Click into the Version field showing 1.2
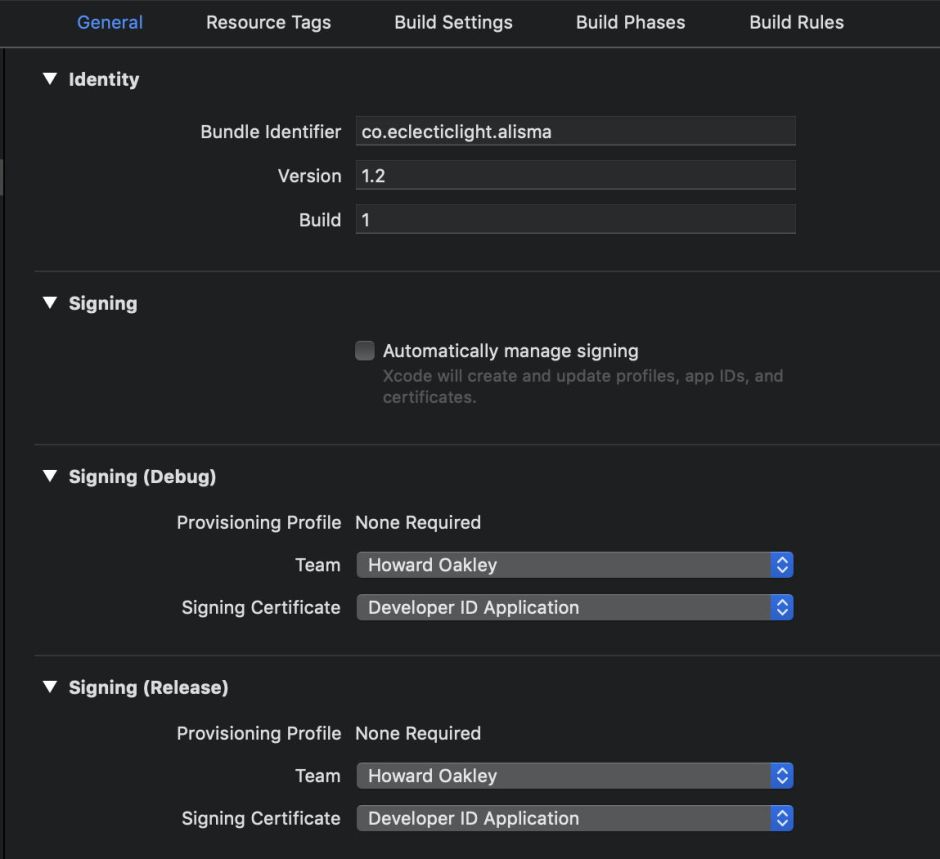Viewport: 940px width, 859px height. (x=575, y=176)
